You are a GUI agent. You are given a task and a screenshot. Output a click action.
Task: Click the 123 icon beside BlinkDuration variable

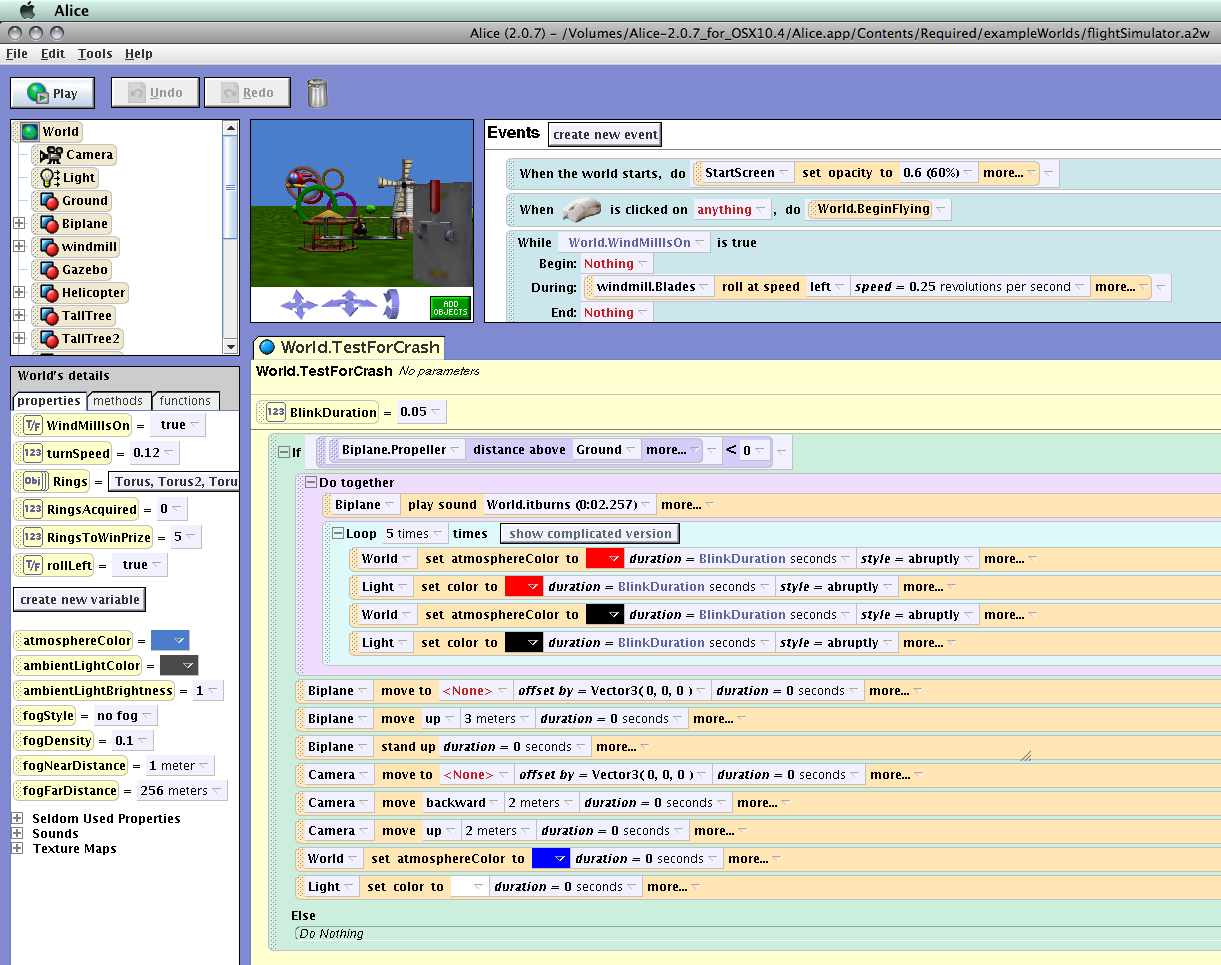click(x=276, y=412)
